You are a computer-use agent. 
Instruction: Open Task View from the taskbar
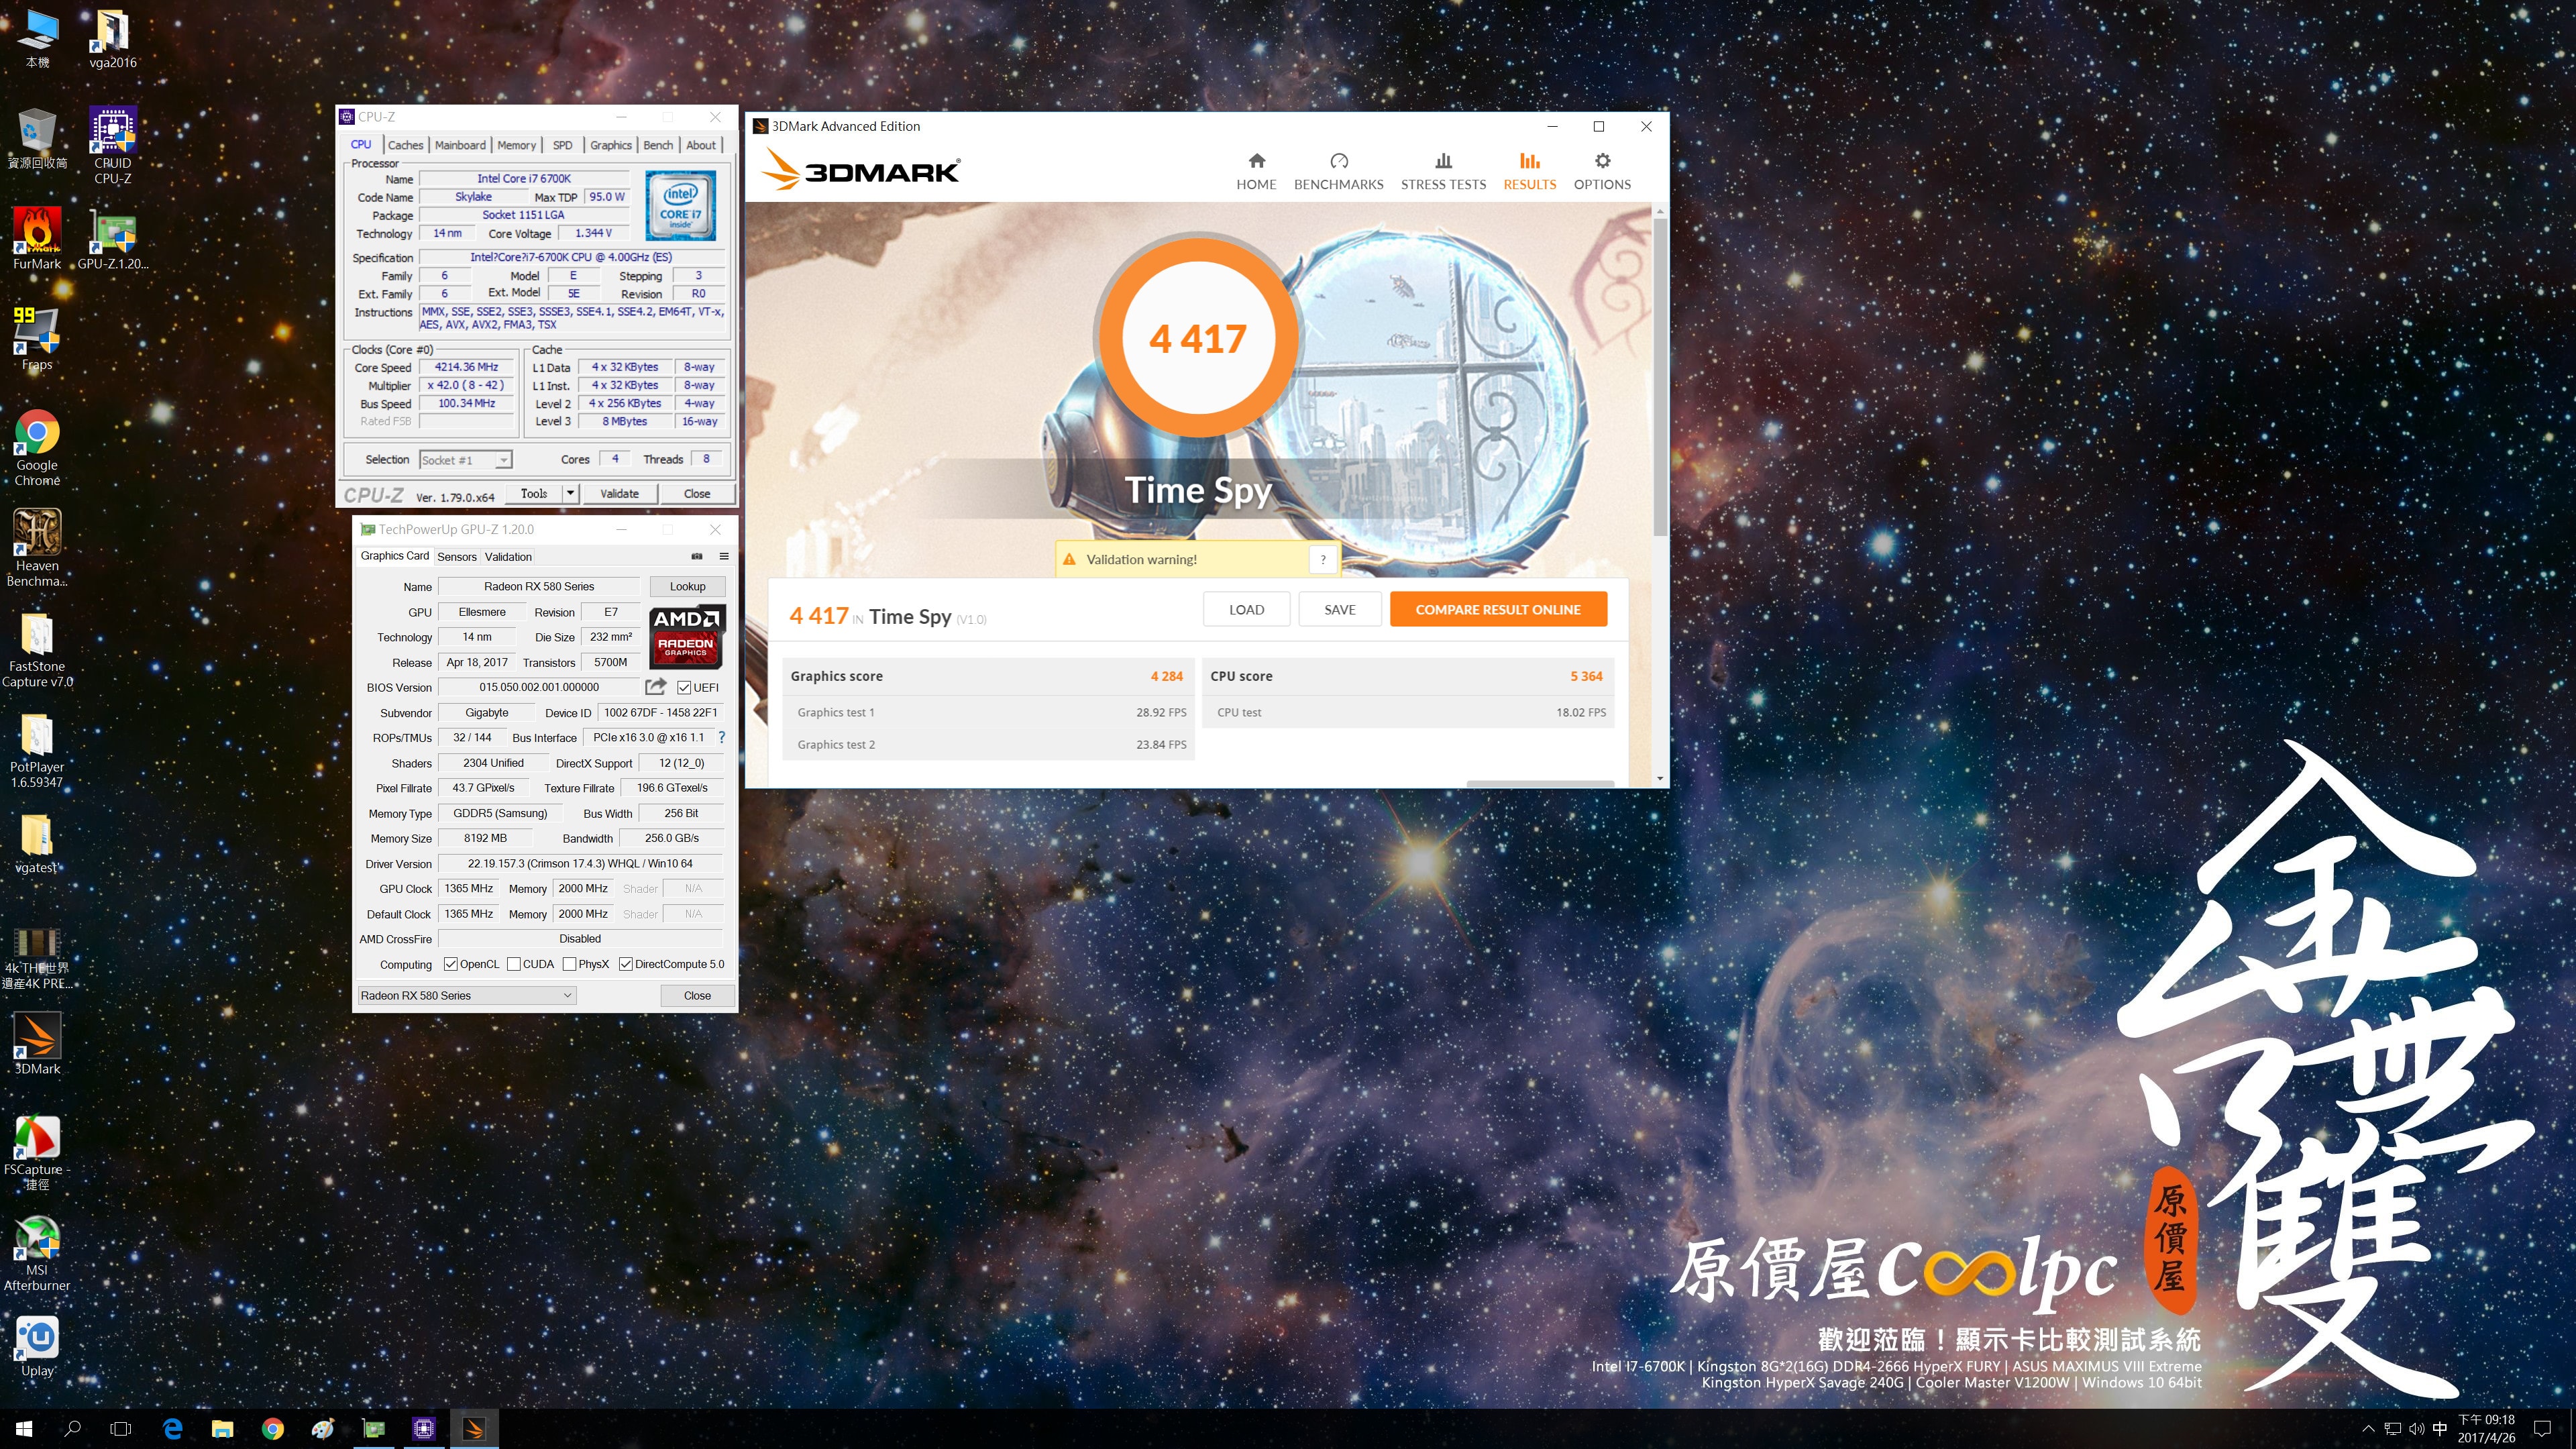(x=121, y=1428)
